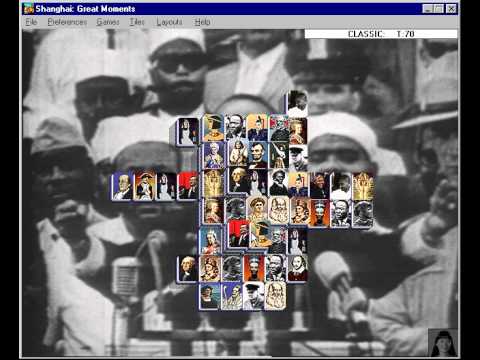The image size is (480, 360).
Task: Open the Games menu
Action: coord(108,22)
